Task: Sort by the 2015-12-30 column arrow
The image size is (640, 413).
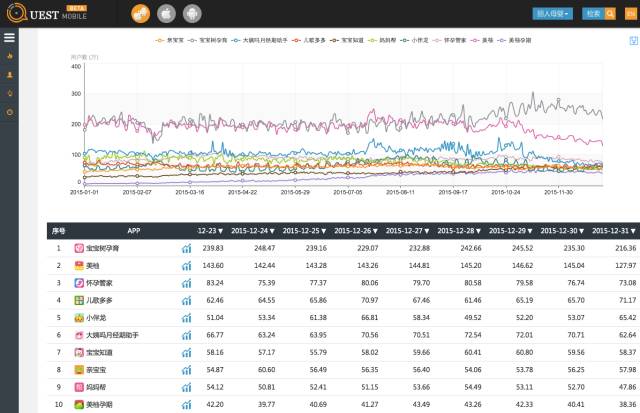Action: pos(581,231)
